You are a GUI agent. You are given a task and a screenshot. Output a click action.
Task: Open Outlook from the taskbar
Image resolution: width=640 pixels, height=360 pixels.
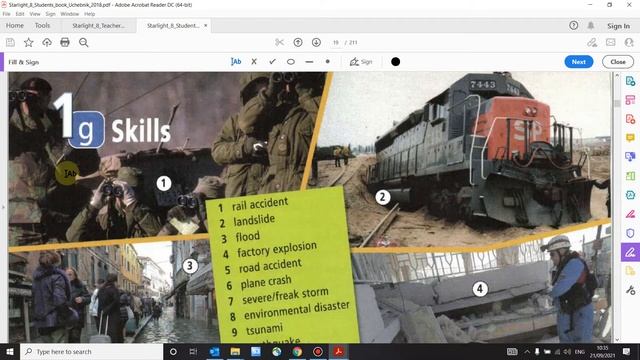pyautogui.click(x=214, y=351)
